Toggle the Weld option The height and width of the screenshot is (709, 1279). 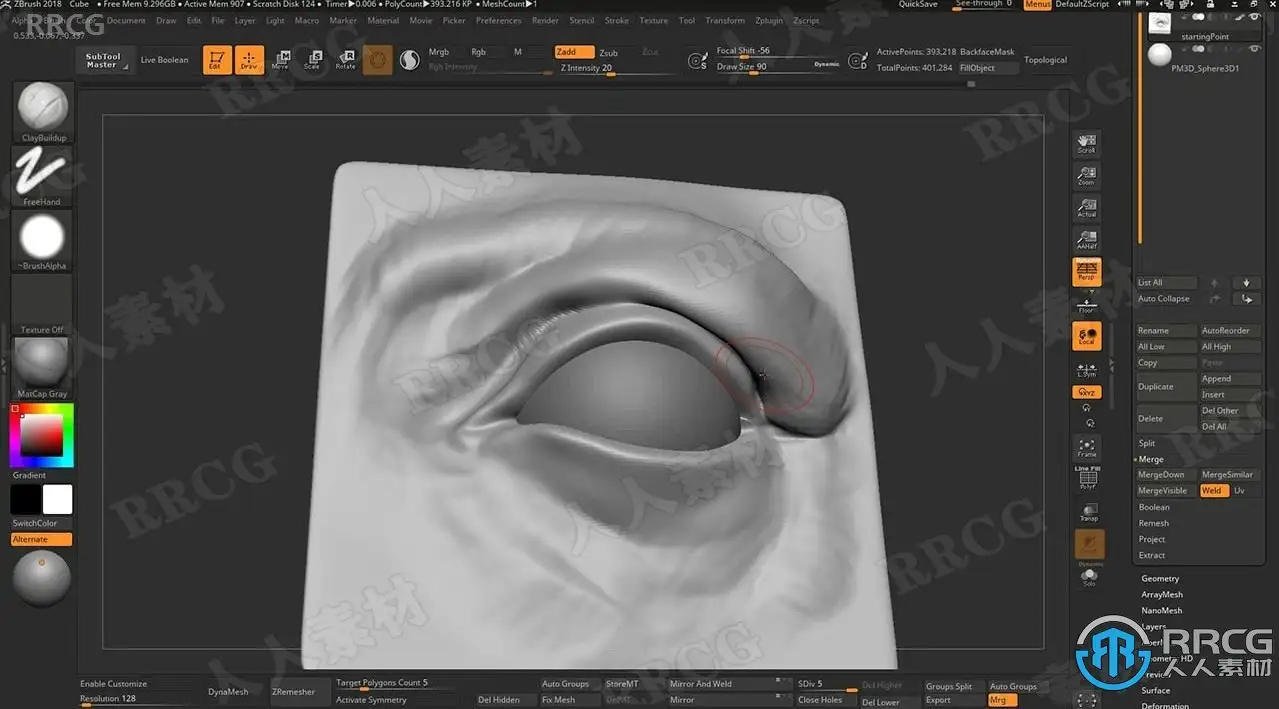pos(1213,491)
